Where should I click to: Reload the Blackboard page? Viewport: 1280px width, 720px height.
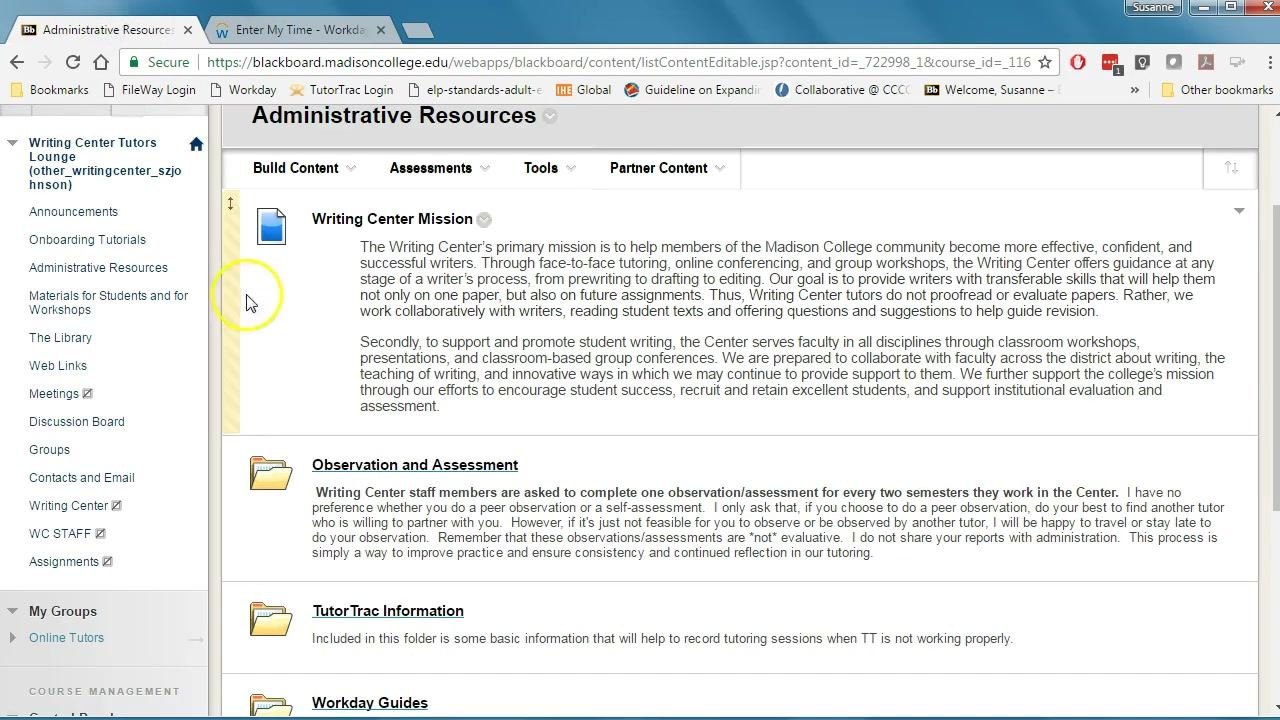(x=73, y=62)
